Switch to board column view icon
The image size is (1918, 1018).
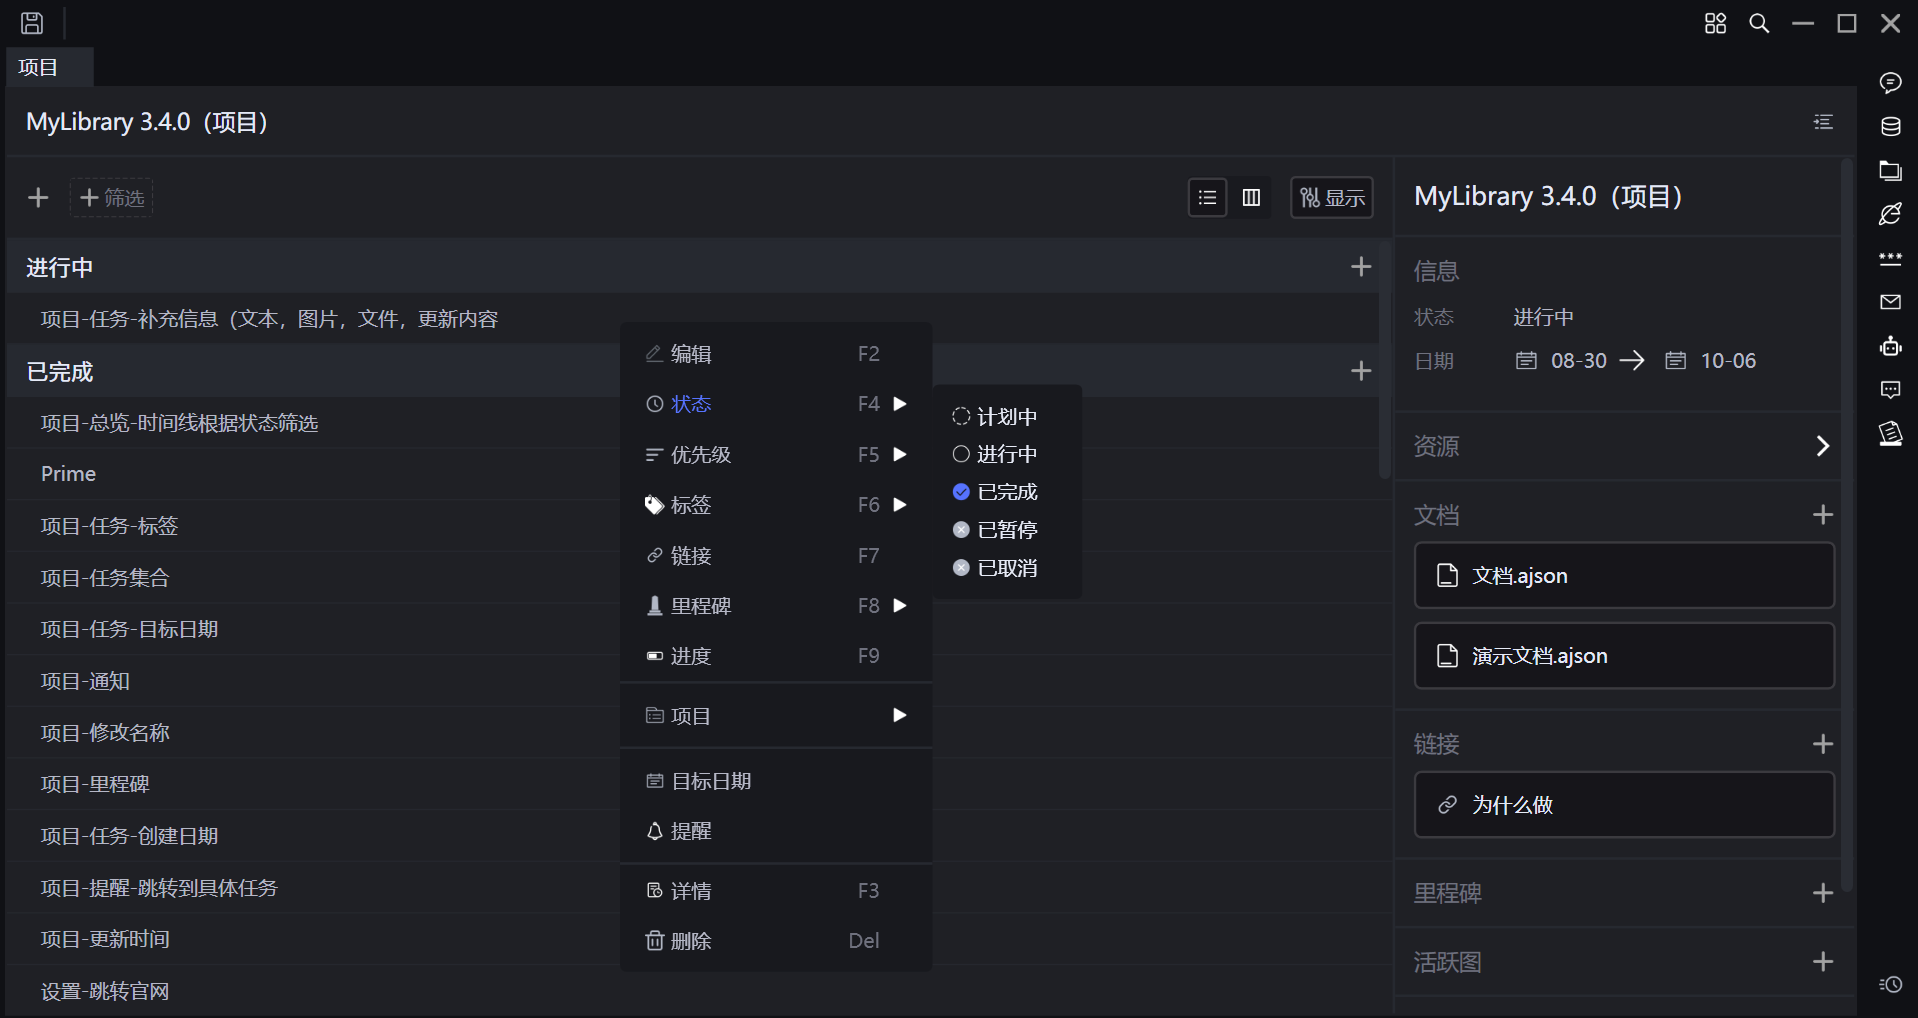[1251, 198]
